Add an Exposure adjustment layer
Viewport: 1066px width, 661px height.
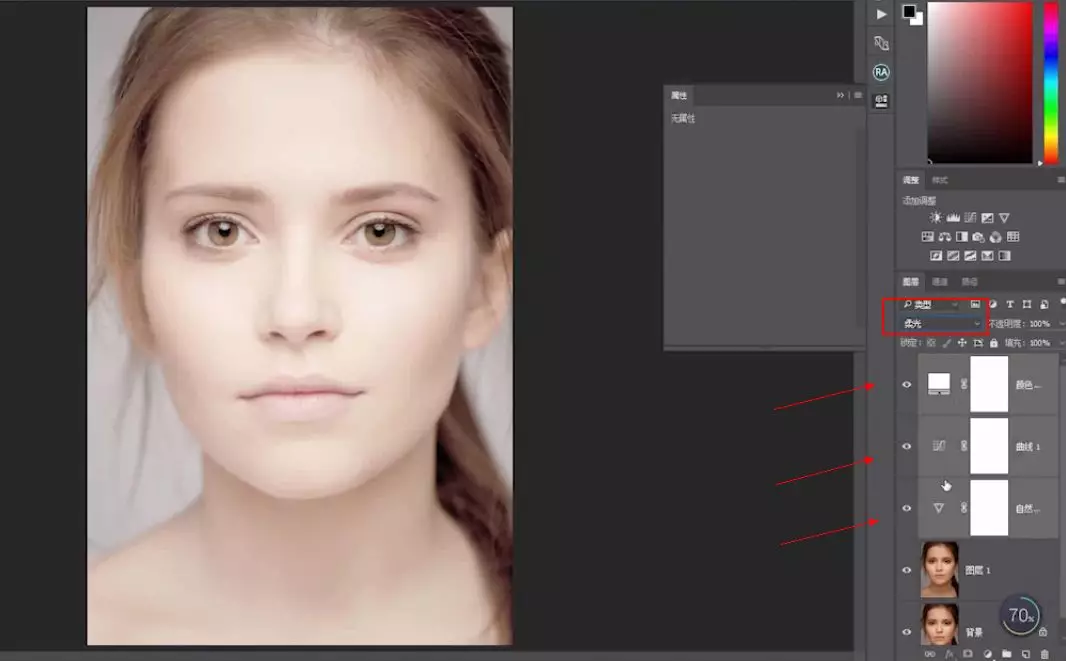987,218
